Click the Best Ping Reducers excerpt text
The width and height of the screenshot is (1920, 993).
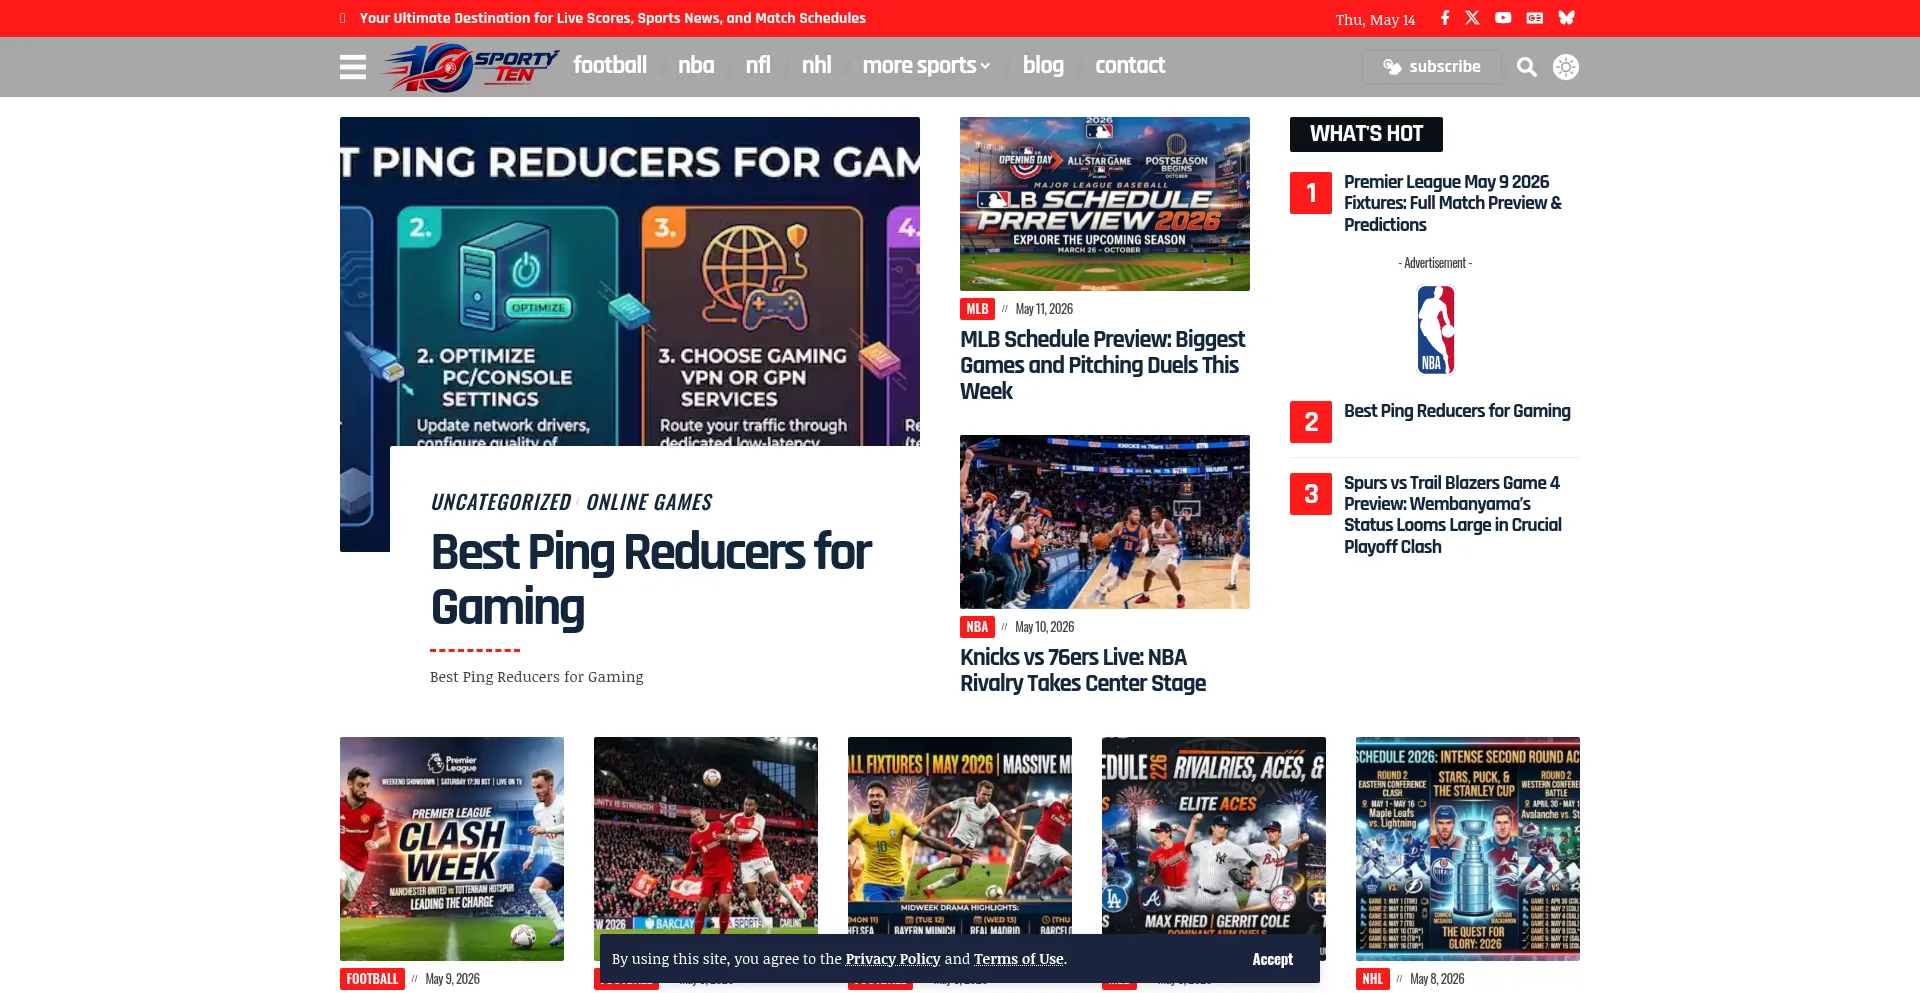pyautogui.click(x=537, y=677)
